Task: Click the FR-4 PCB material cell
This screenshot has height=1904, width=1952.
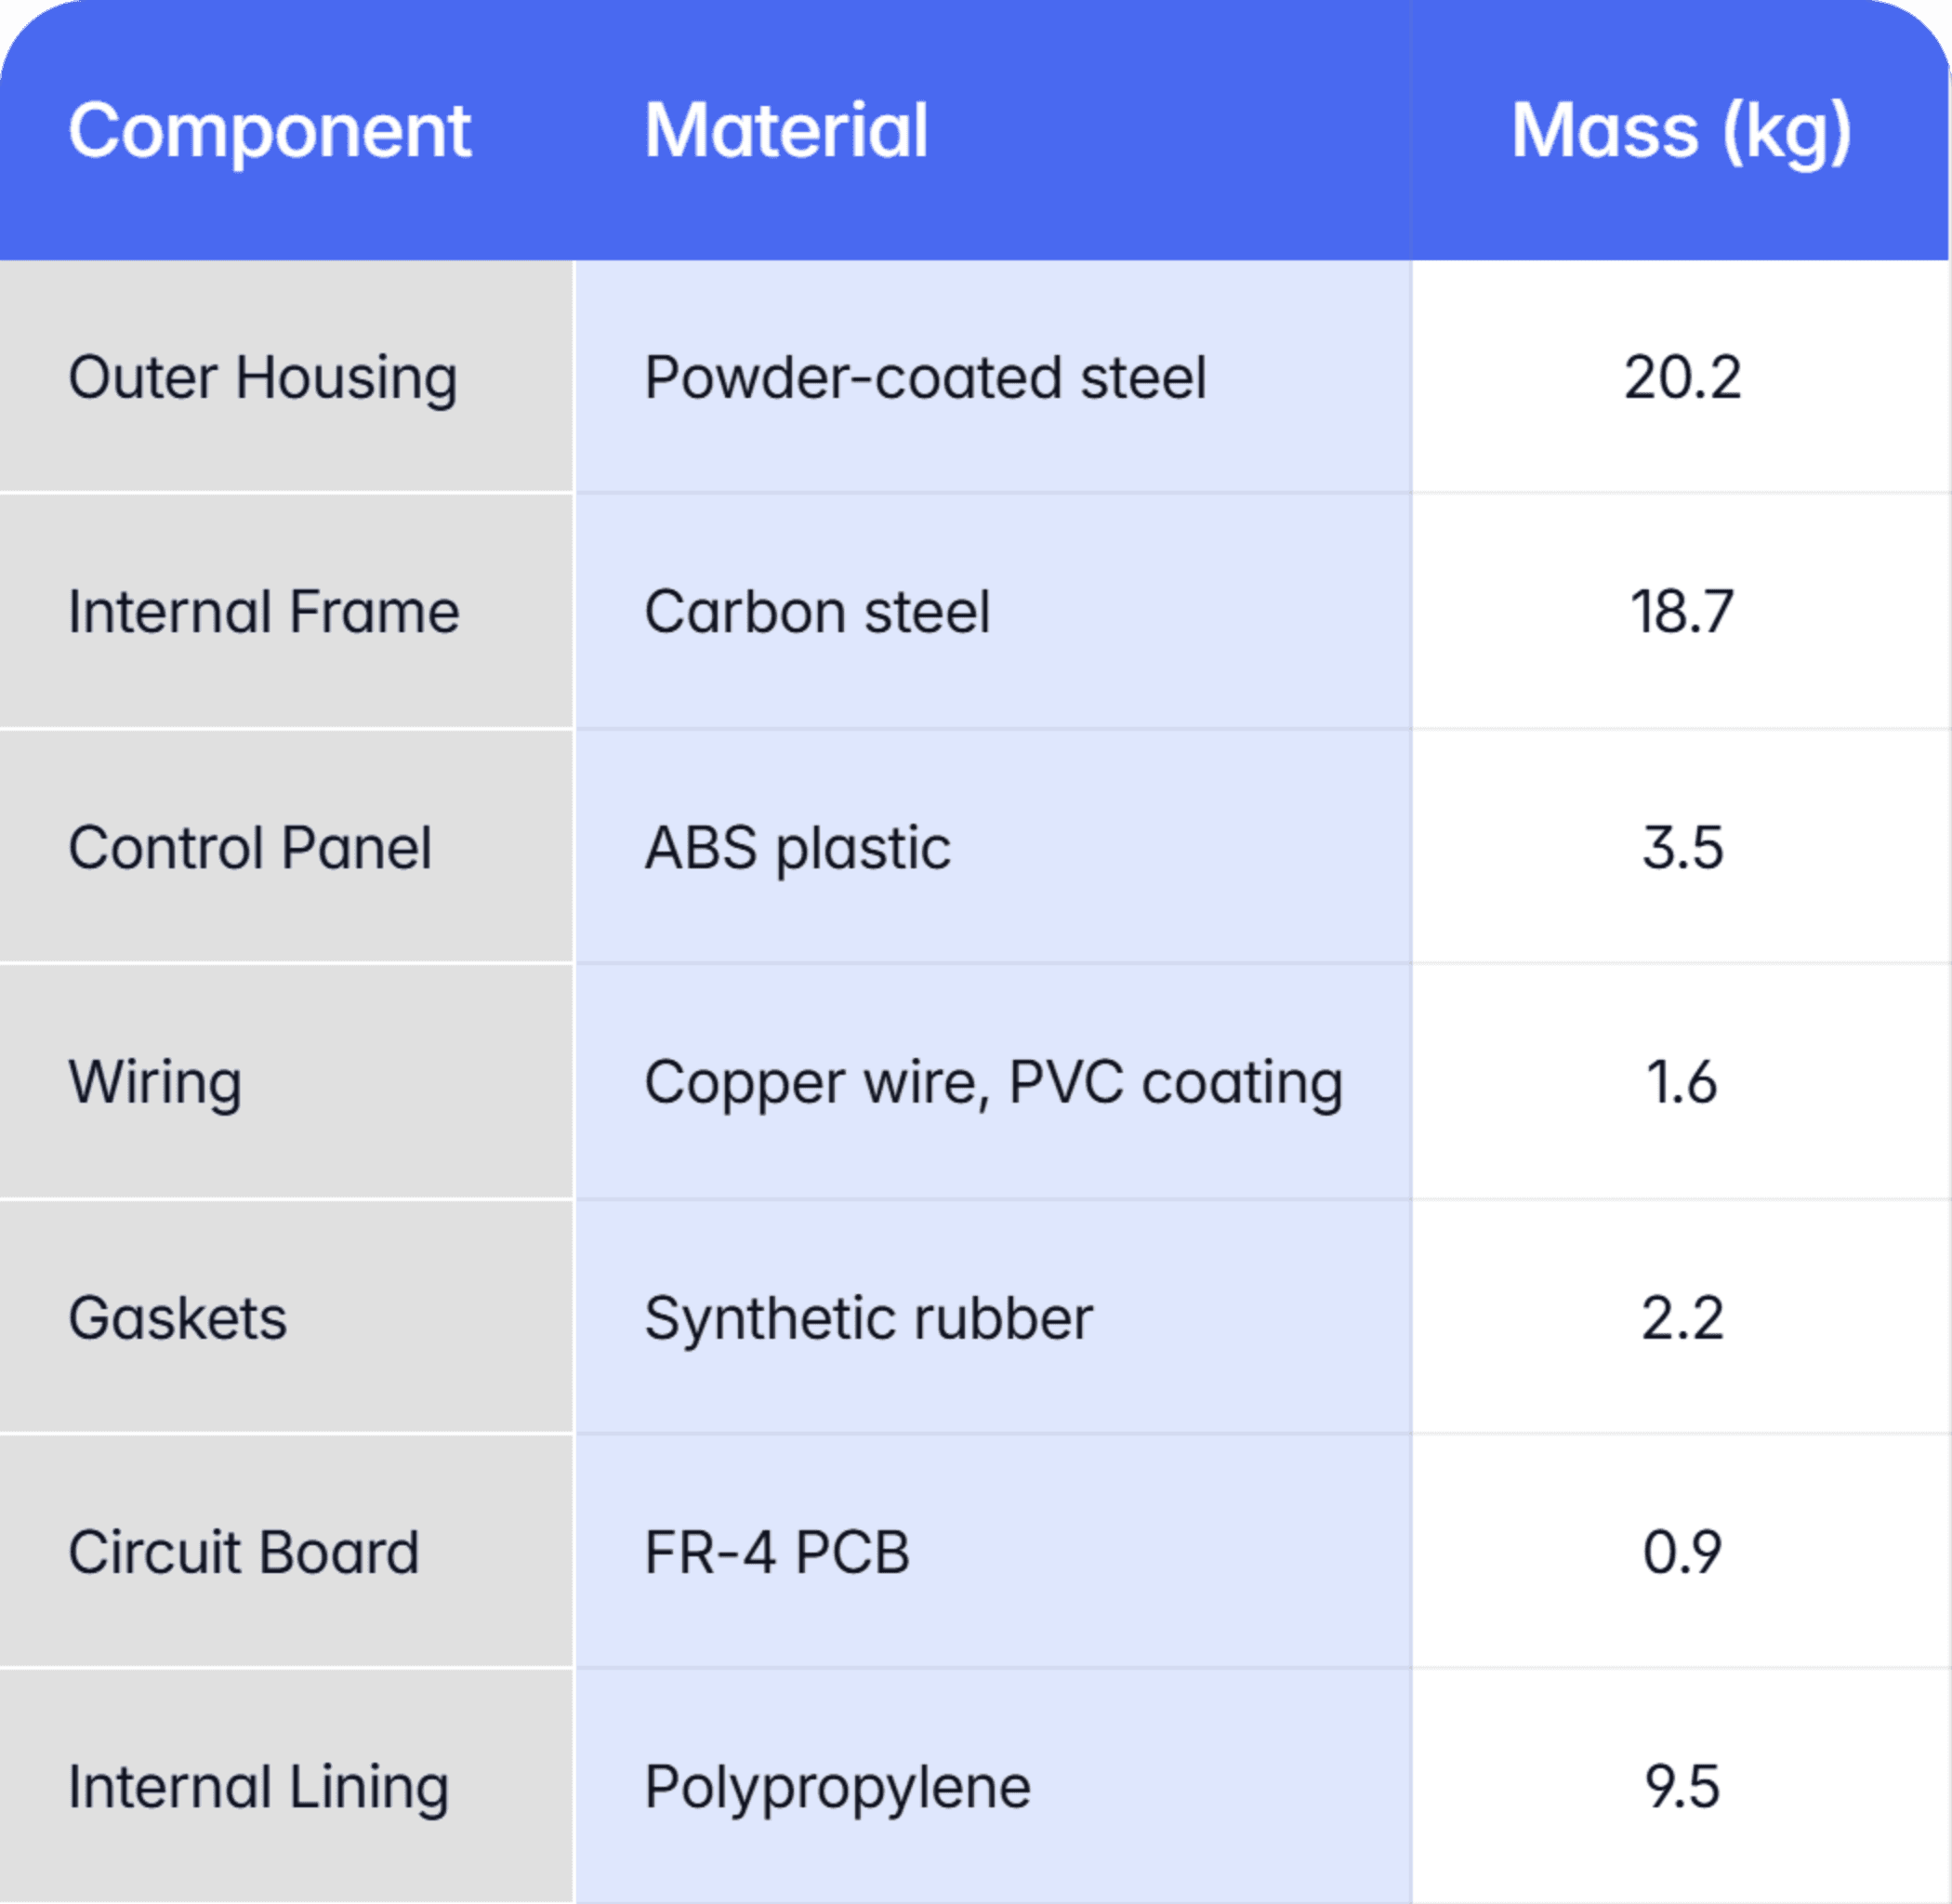Action: click(993, 1552)
